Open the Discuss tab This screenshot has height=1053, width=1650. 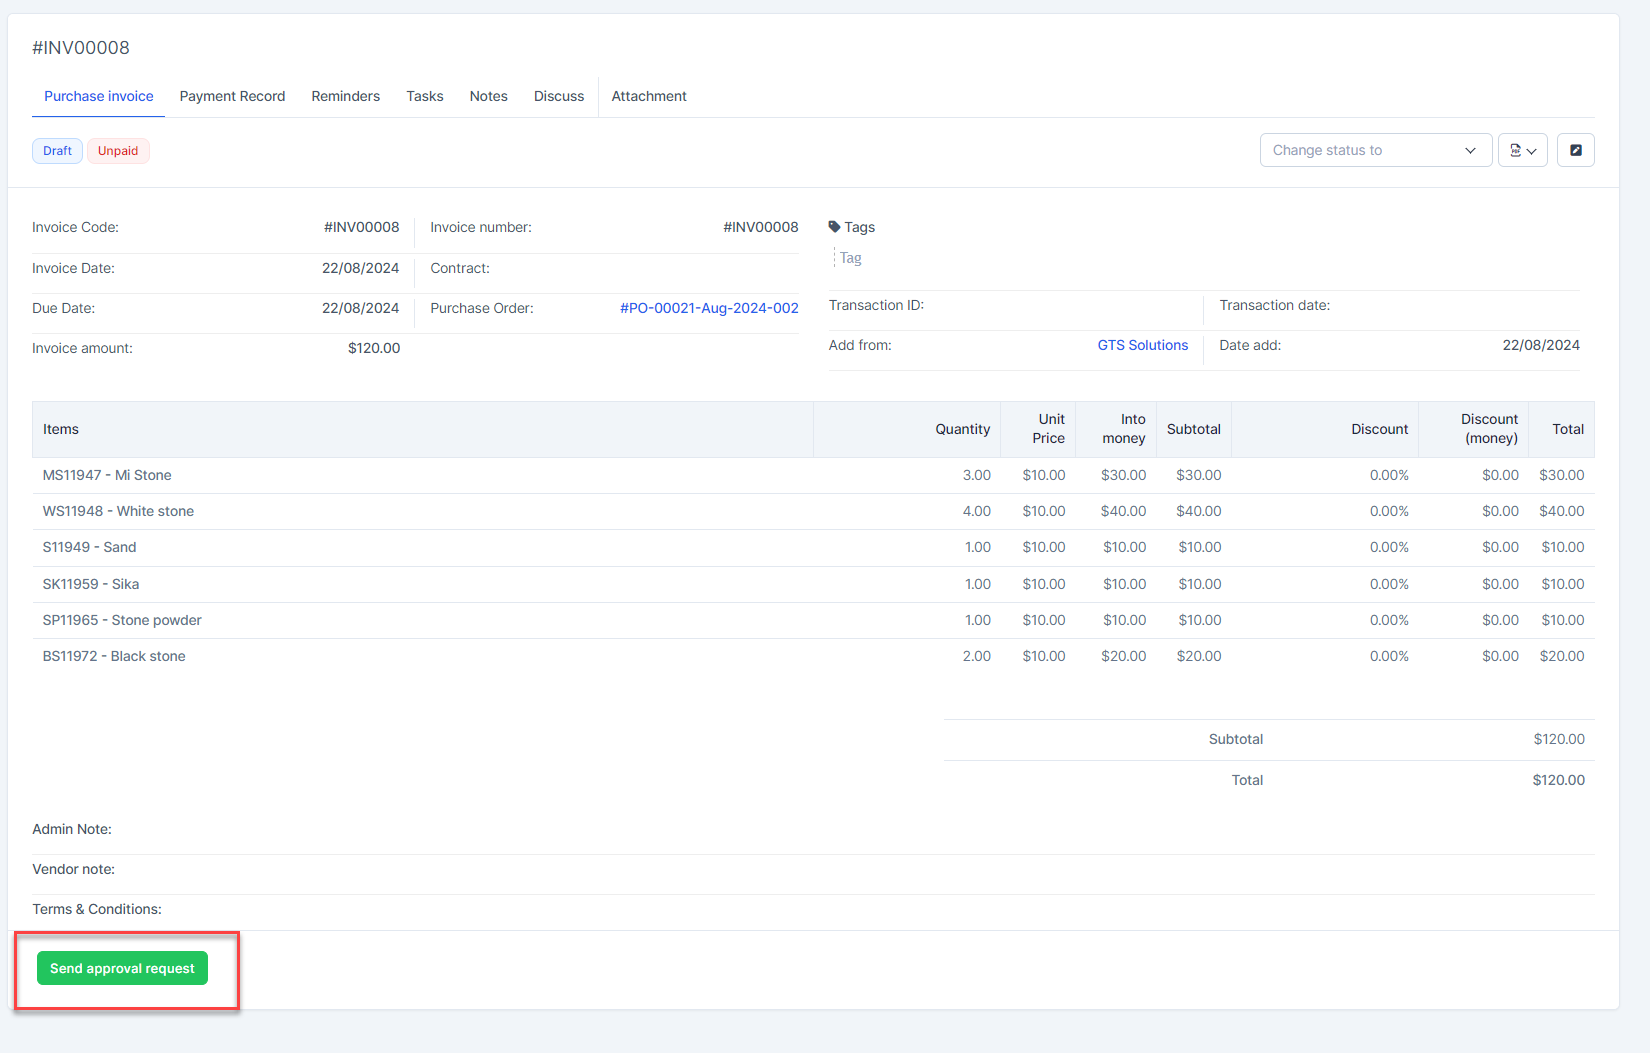pyautogui.click(x=558, y=96)
